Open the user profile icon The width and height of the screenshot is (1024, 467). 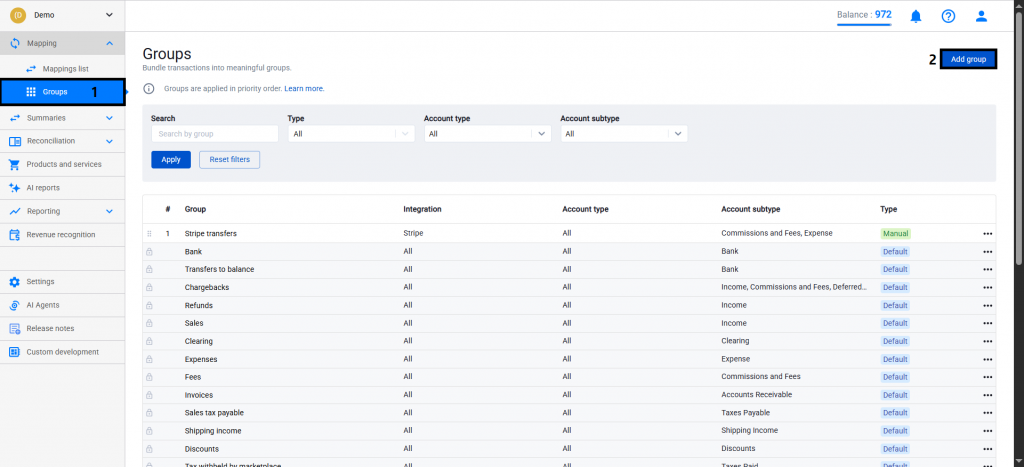tap(981, 16)
